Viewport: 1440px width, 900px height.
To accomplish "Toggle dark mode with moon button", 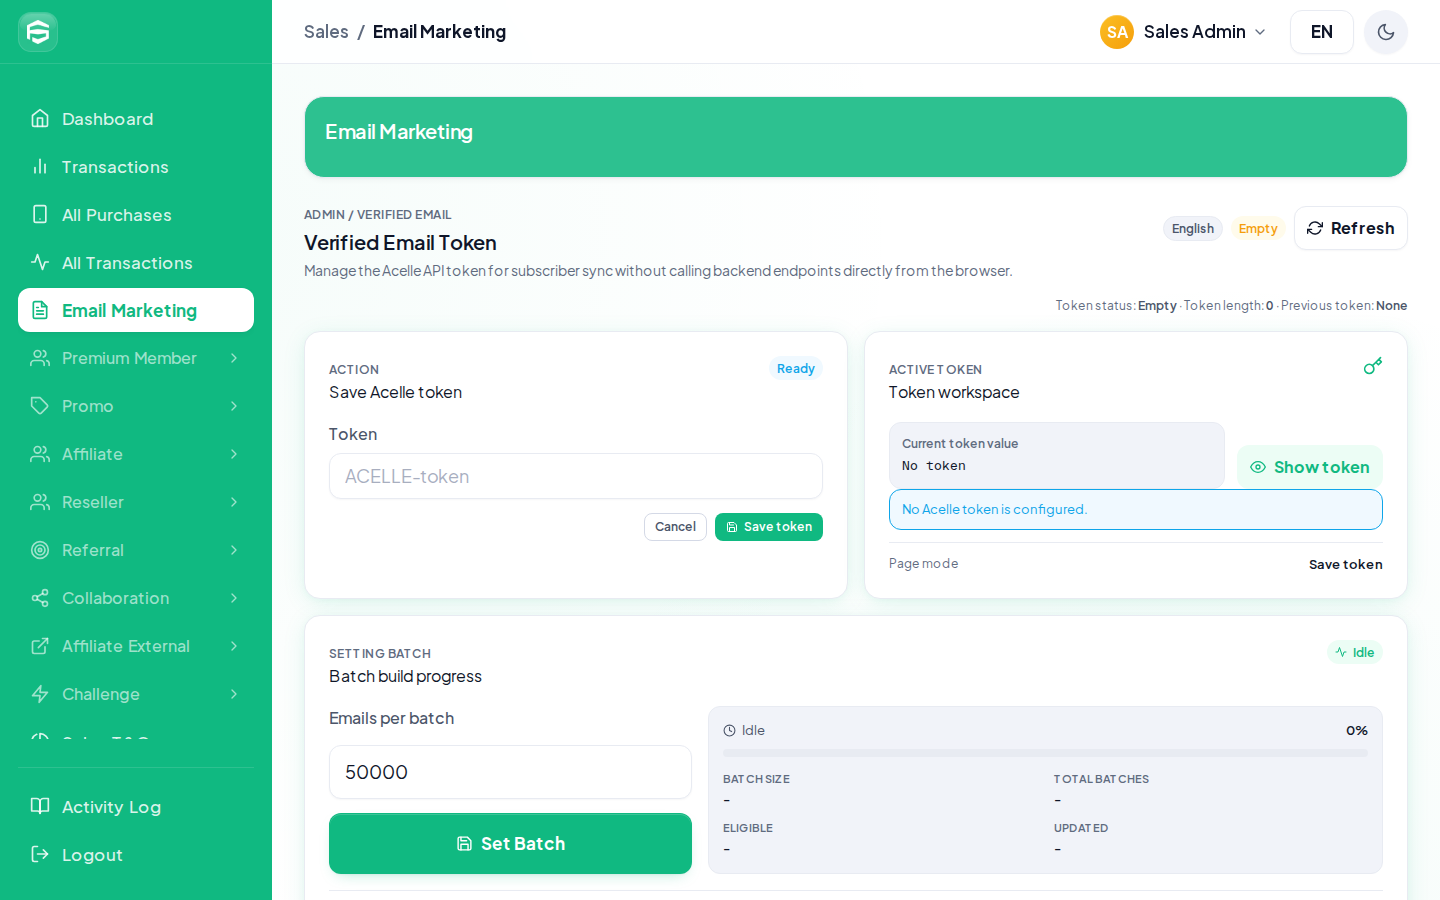I will (1386, 32).
